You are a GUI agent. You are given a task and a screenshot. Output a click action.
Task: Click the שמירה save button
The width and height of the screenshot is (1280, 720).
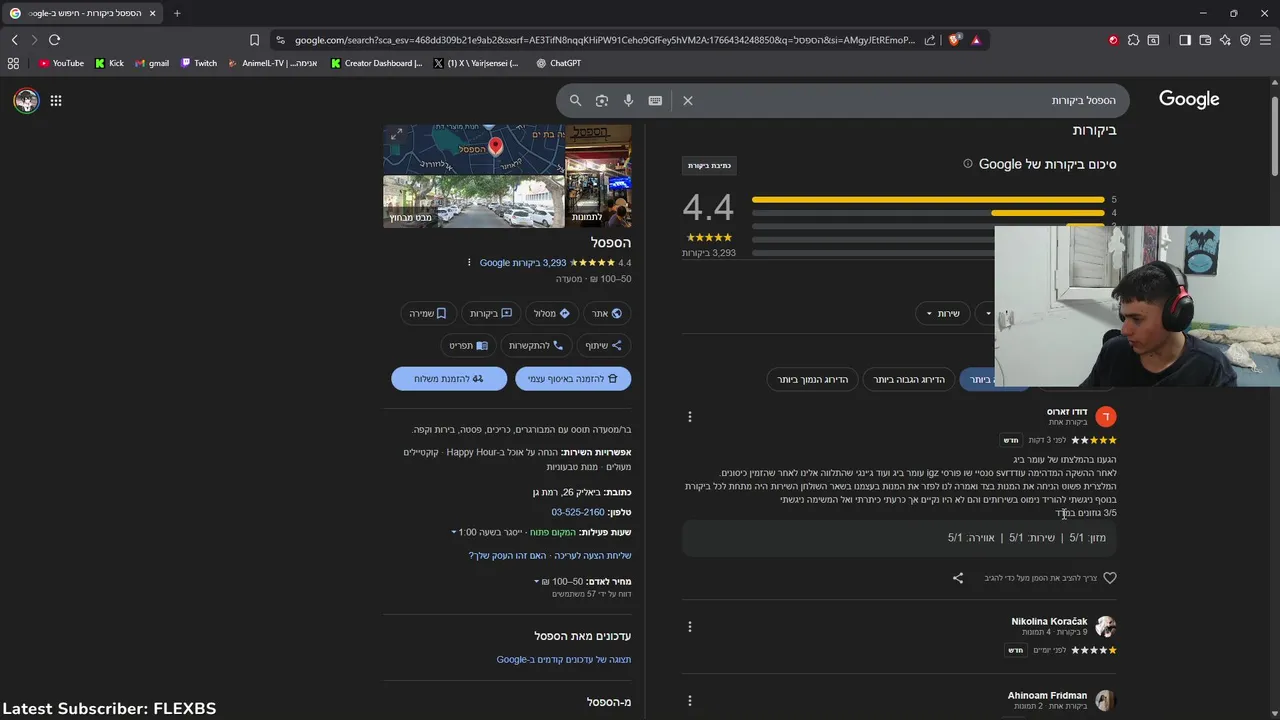428,313
